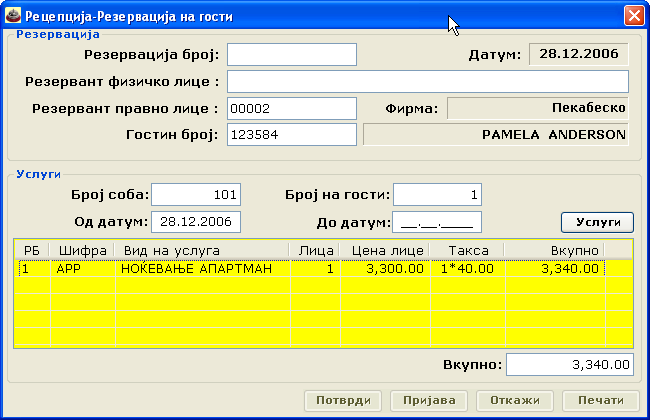Image resolution: width=650 pixels, height=420 pixels.
Task: Click the Резервант физичко лице field
Action: click(x=428, y=81)
